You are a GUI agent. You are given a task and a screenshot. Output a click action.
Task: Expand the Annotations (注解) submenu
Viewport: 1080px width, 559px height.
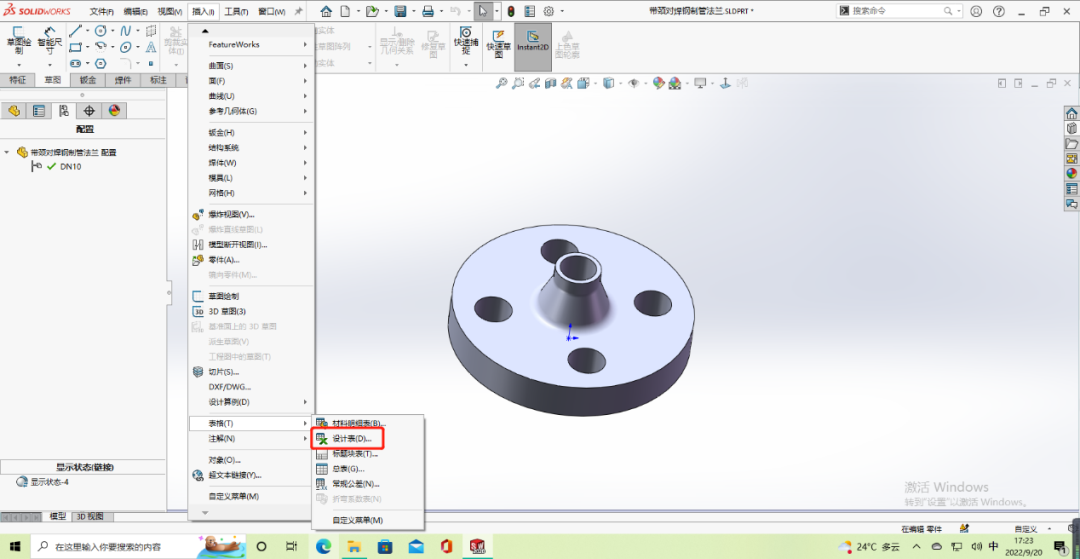(251, 439)
